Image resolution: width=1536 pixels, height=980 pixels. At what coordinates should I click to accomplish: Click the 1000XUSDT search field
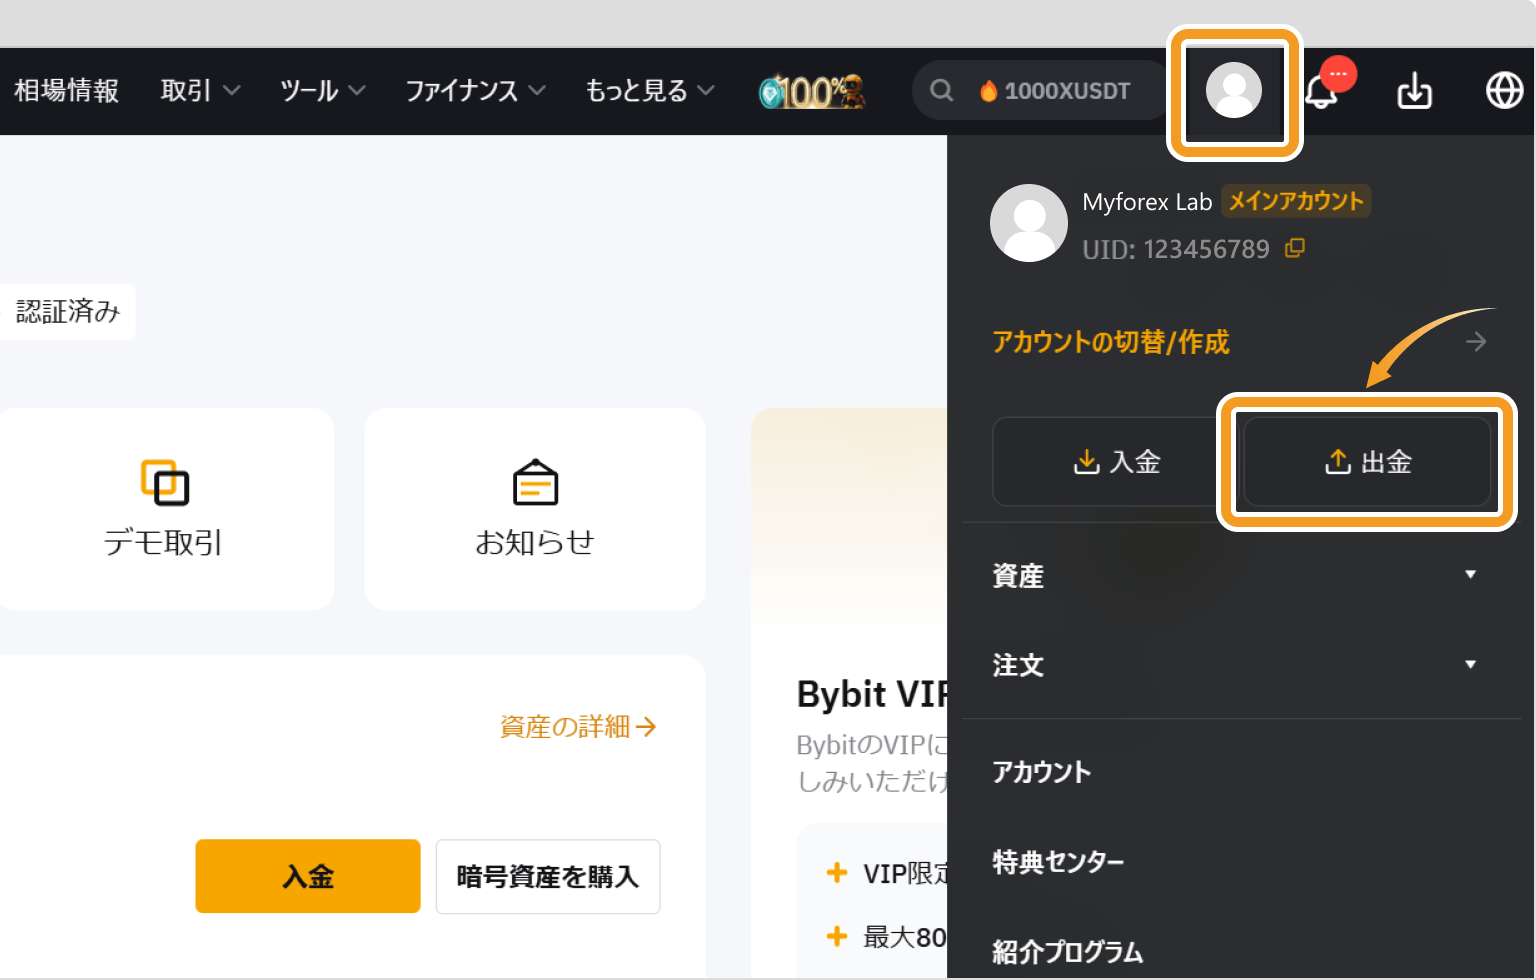[1040, 91]
